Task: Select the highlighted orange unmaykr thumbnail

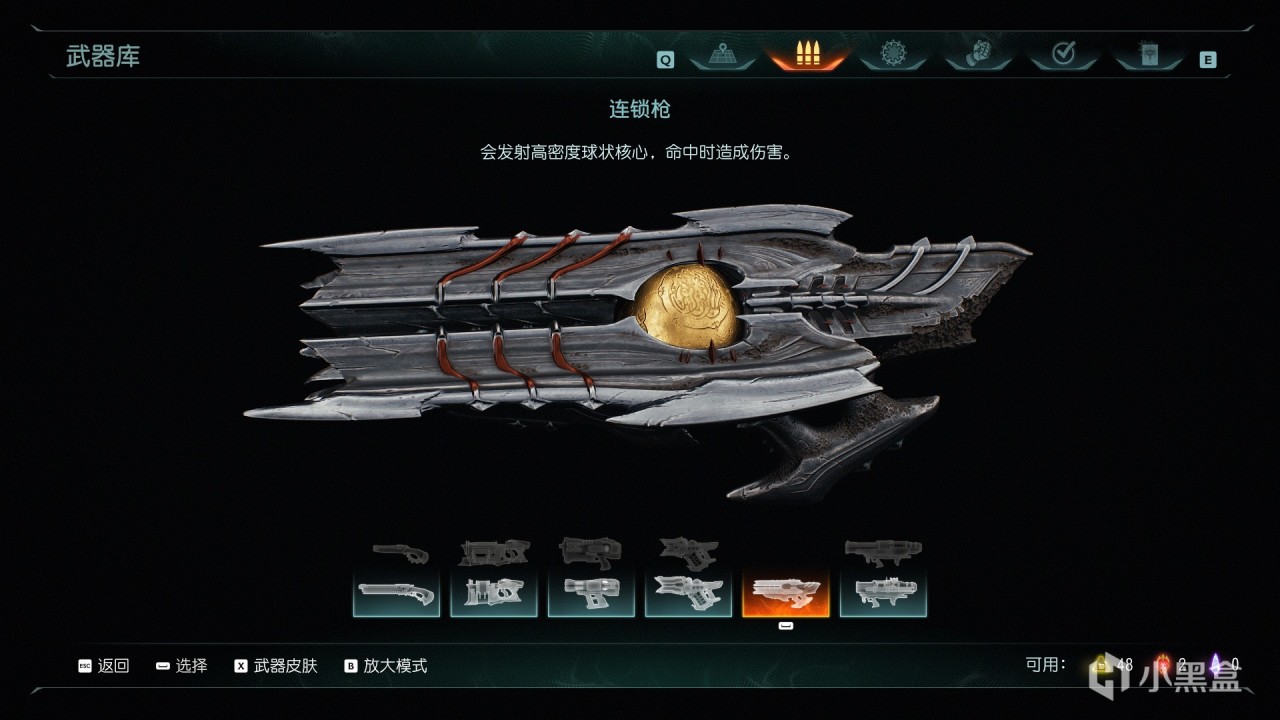Action: [786, 594]
